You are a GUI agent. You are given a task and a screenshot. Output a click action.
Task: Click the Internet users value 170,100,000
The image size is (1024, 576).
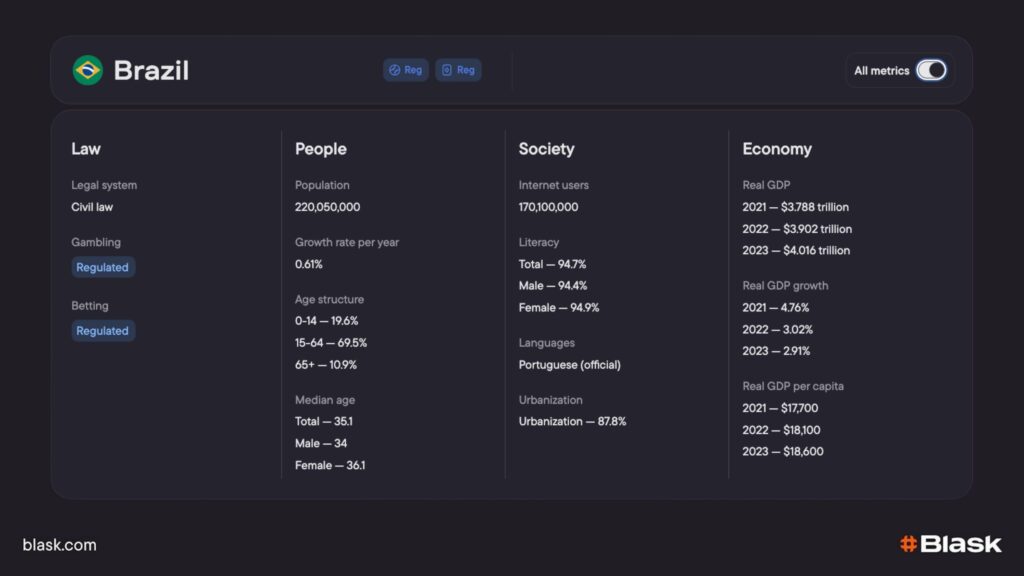tap(548, 207)
